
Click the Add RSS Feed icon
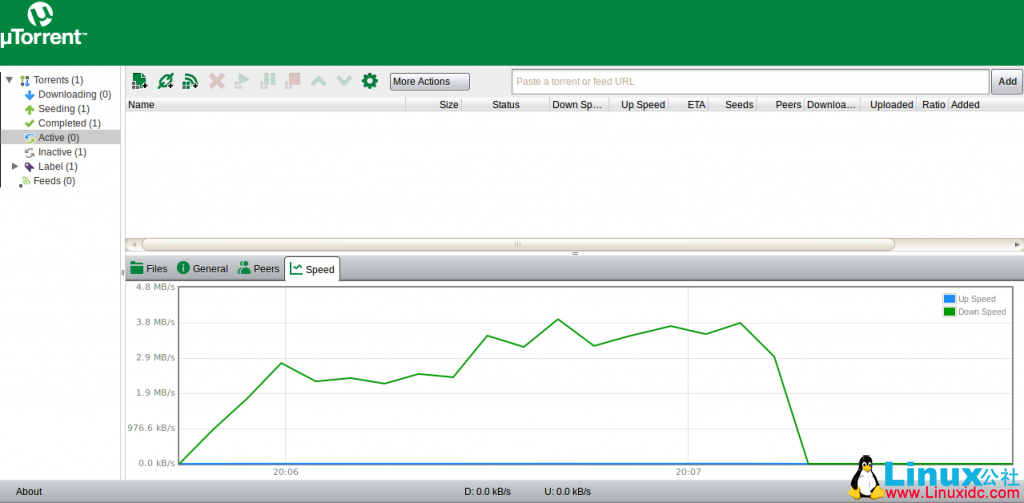click(190, 81)
